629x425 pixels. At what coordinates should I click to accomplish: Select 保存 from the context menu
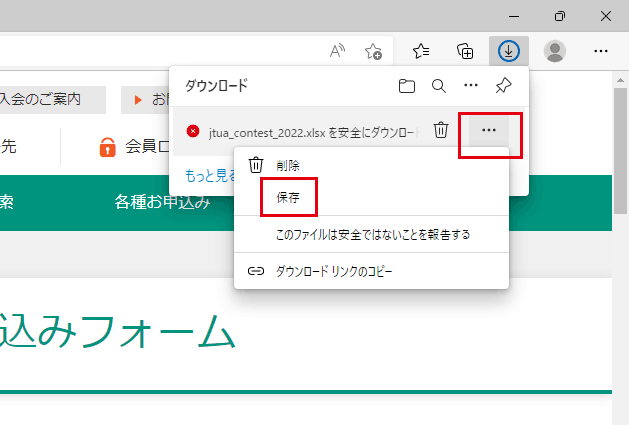[289, 197]
